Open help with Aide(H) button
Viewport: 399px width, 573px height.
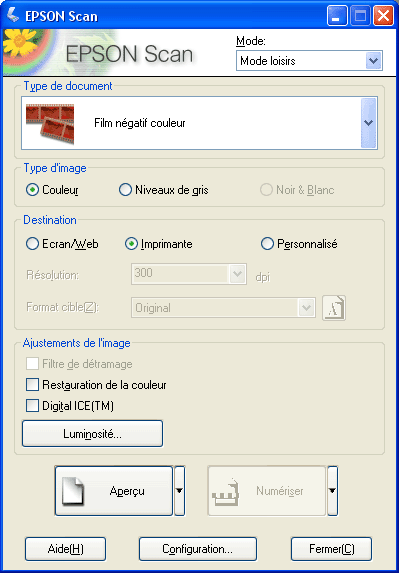(x=65, y=549)
